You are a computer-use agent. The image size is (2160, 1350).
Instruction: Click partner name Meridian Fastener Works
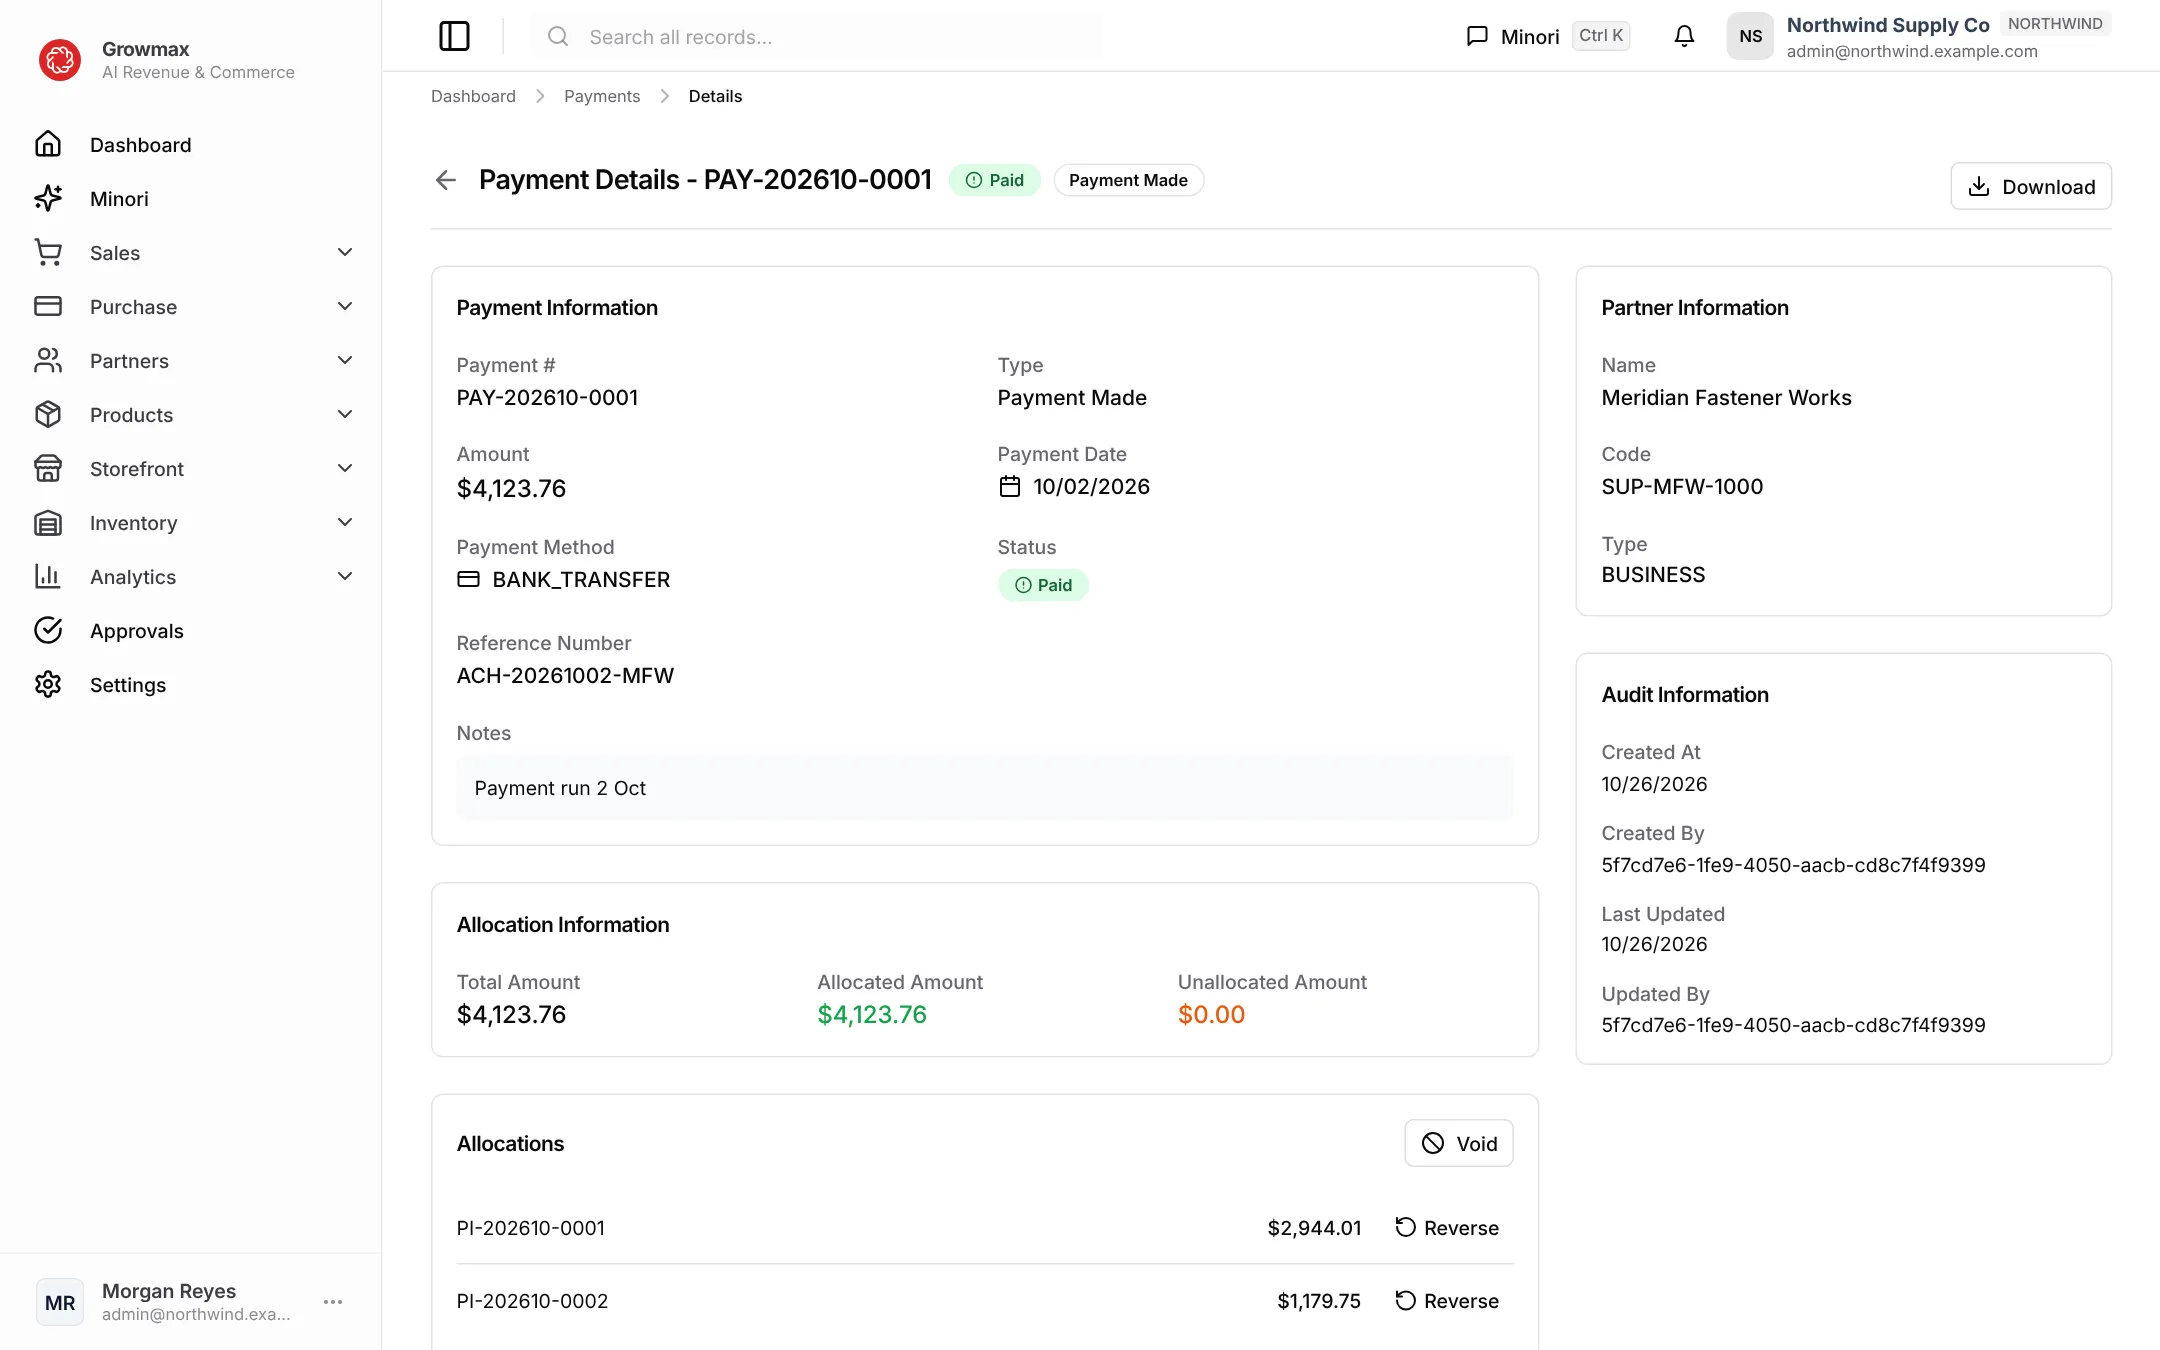coord(1727,398)
